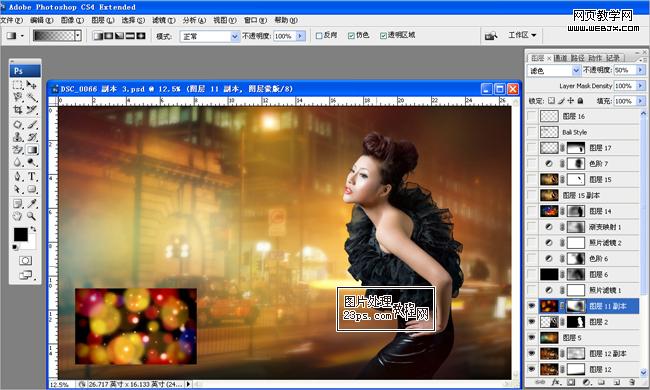Add a layer style via fx icon
The image size is (650, 390).
click(556, 382)
